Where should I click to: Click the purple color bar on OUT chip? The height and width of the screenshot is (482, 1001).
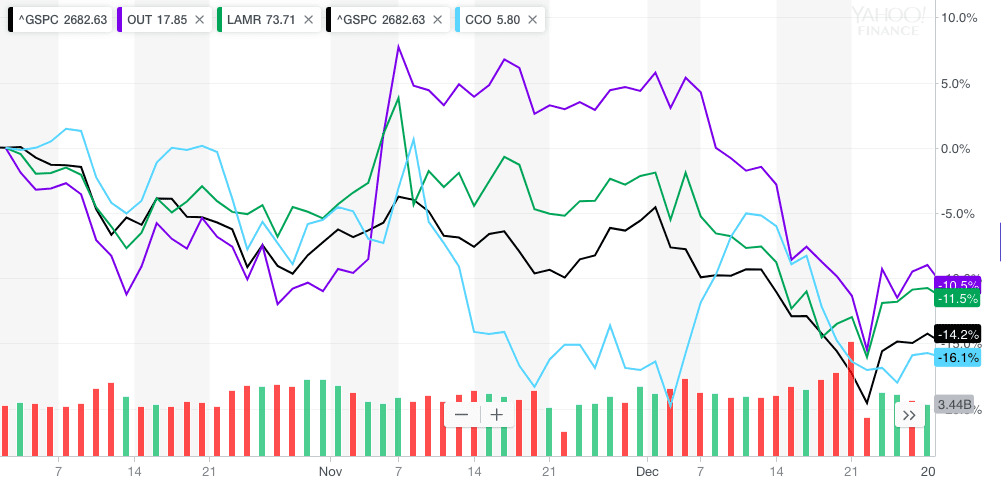pyautogui.click(x=122, y=20)
